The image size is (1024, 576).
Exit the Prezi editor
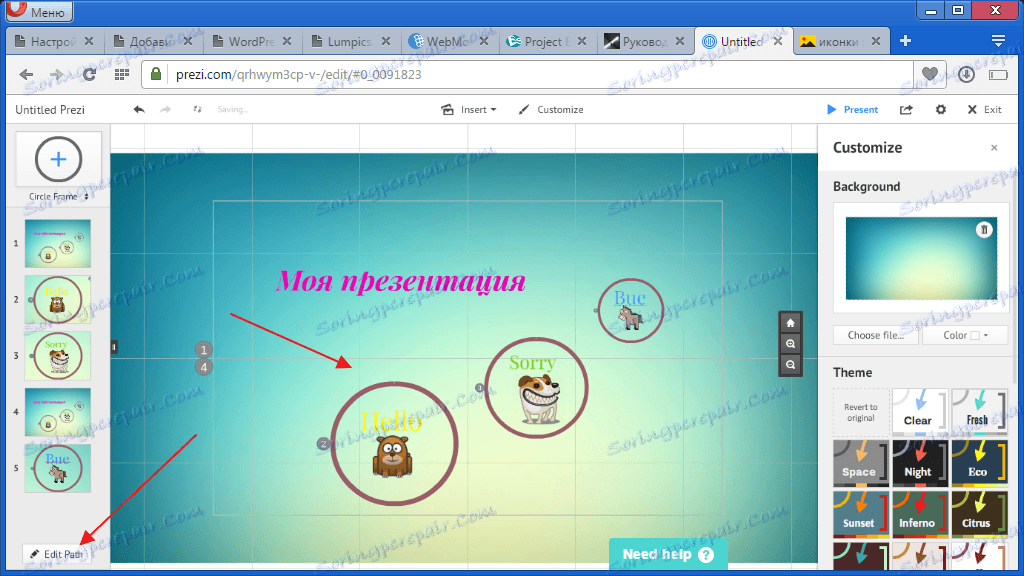[985, 110]
